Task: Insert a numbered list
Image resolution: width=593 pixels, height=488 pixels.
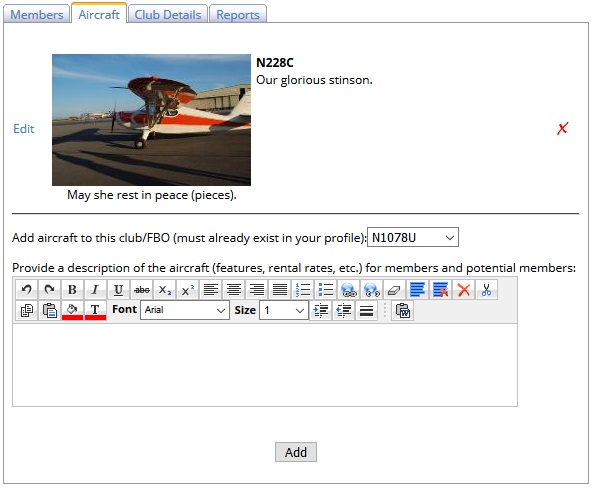Action: (x=303, y=290)
